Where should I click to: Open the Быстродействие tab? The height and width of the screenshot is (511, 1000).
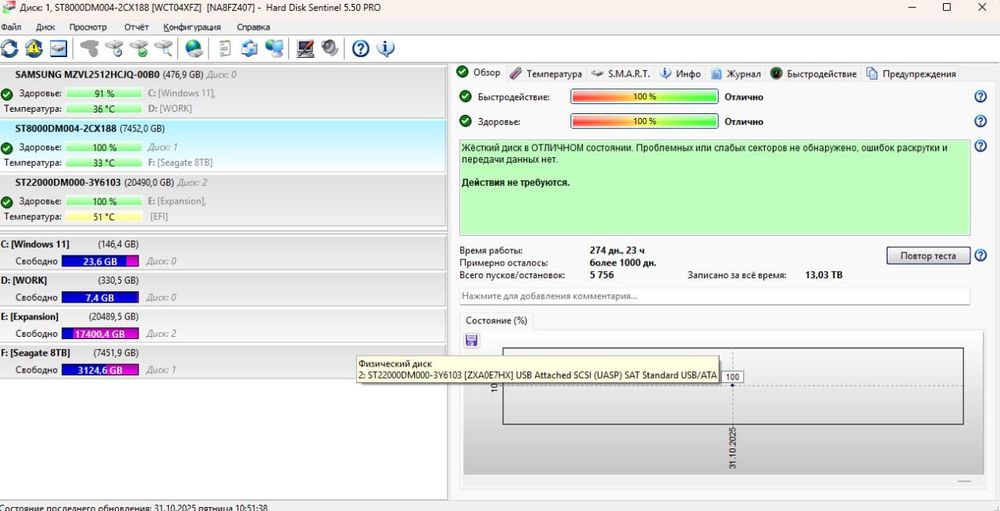tap(814, 73)
